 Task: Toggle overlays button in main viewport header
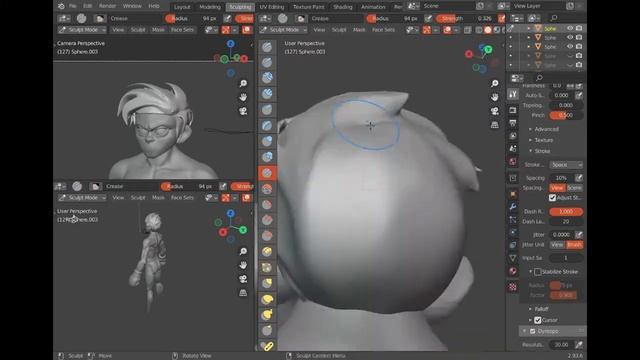(448, 30)
